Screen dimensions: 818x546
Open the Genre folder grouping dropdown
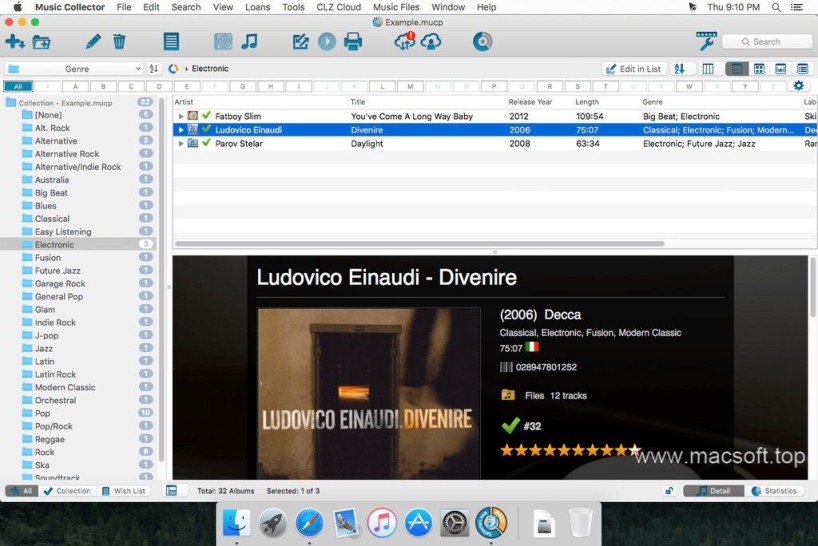coord(74,69)
